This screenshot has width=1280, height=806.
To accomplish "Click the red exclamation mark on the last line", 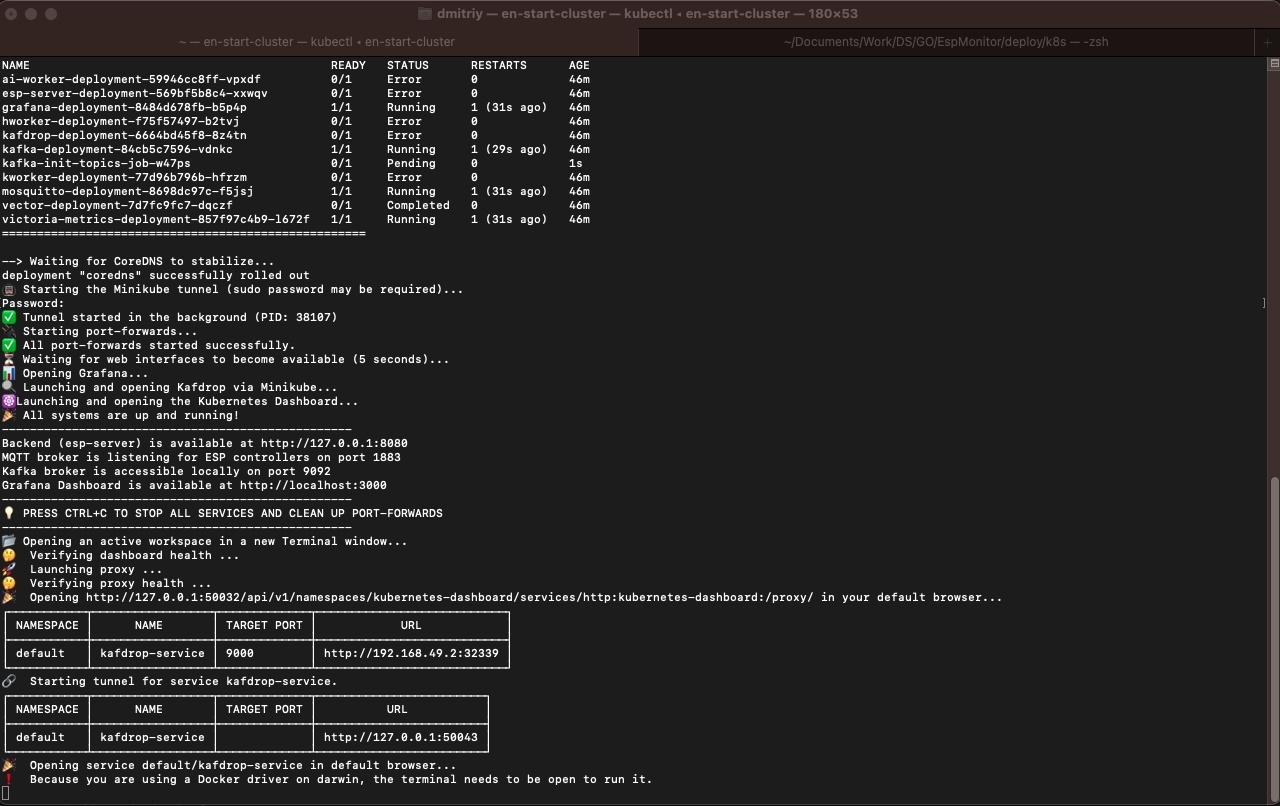I will (9, 779).
